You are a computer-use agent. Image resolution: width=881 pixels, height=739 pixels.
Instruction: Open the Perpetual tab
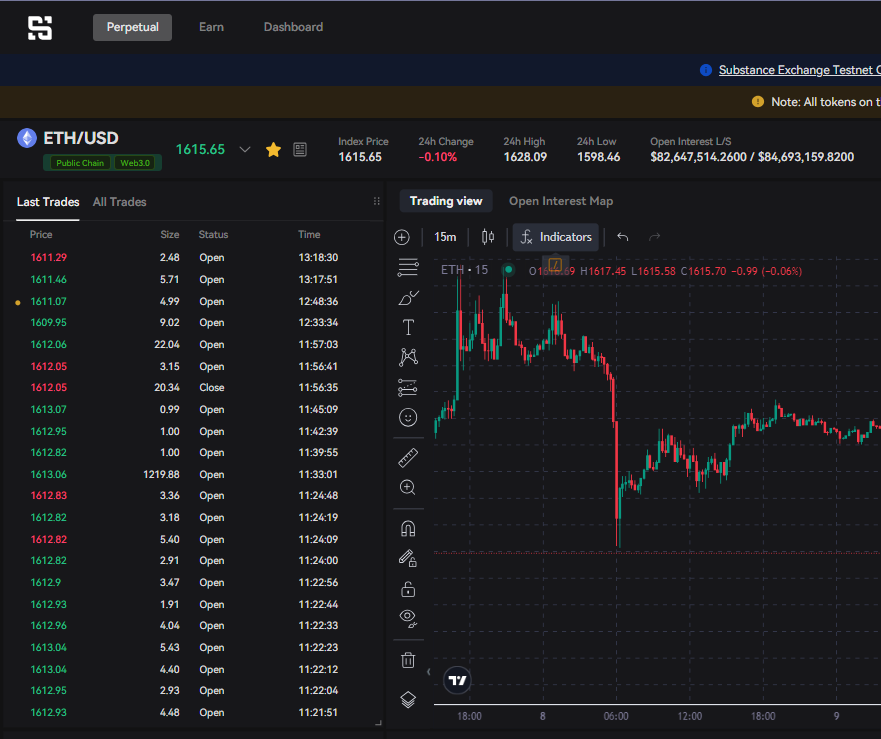(x=133, y=27)
